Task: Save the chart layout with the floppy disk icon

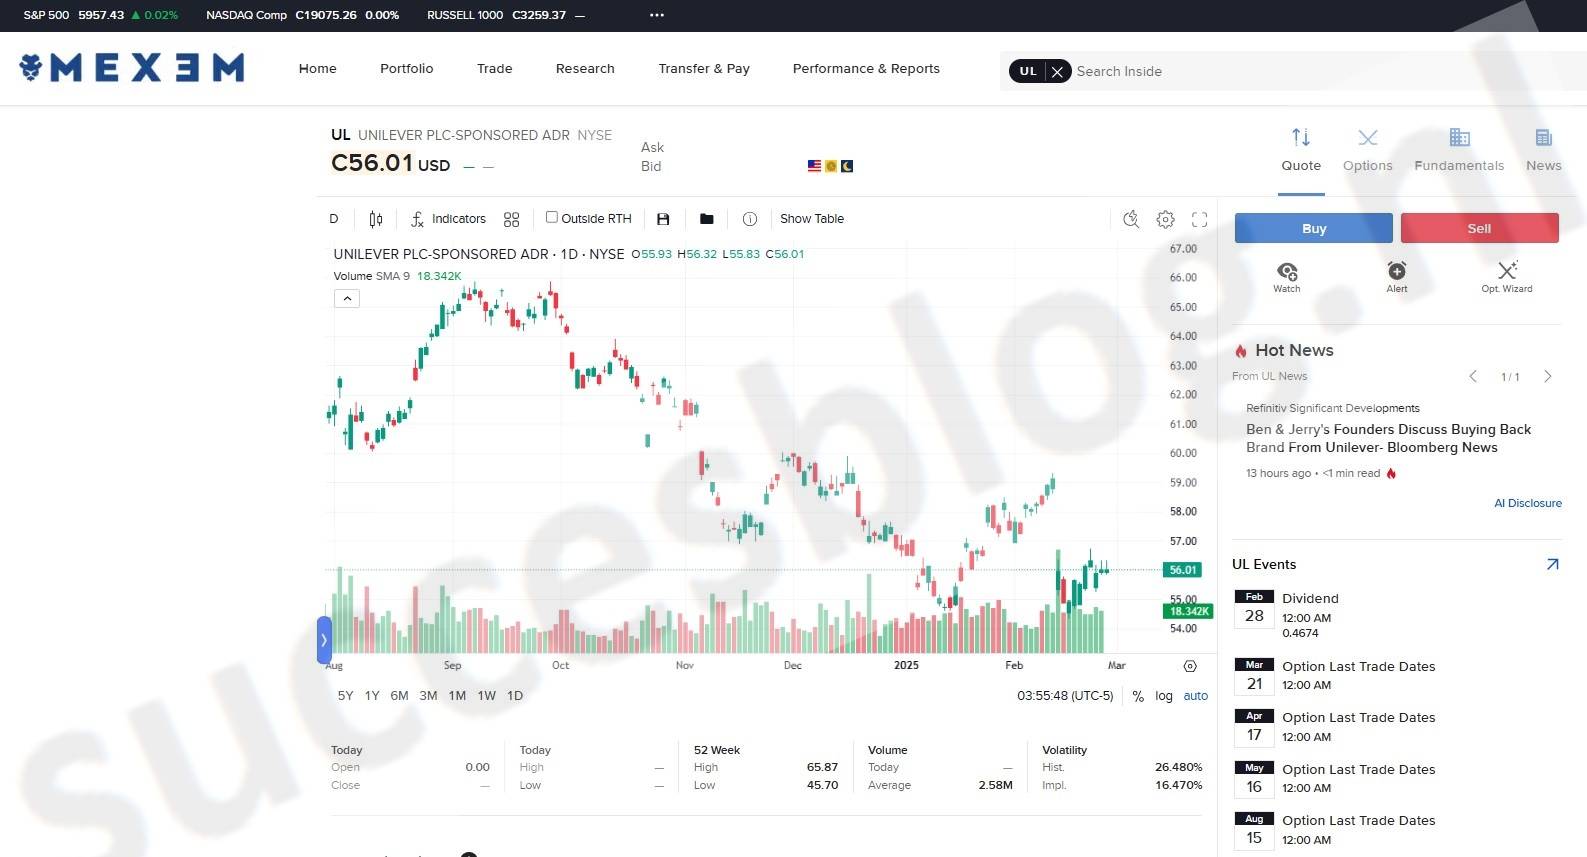Action: click(x=663, y=219)
